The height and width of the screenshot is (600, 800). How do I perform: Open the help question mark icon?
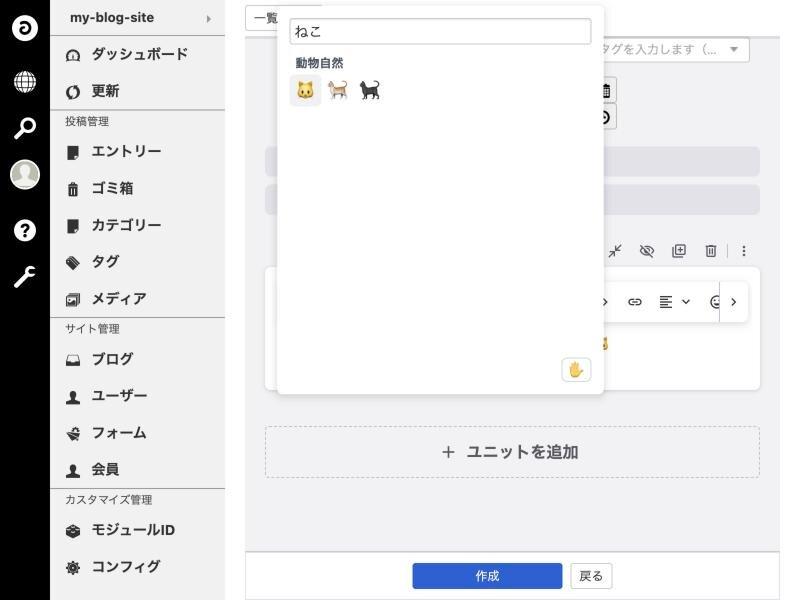tap(24, 231)
